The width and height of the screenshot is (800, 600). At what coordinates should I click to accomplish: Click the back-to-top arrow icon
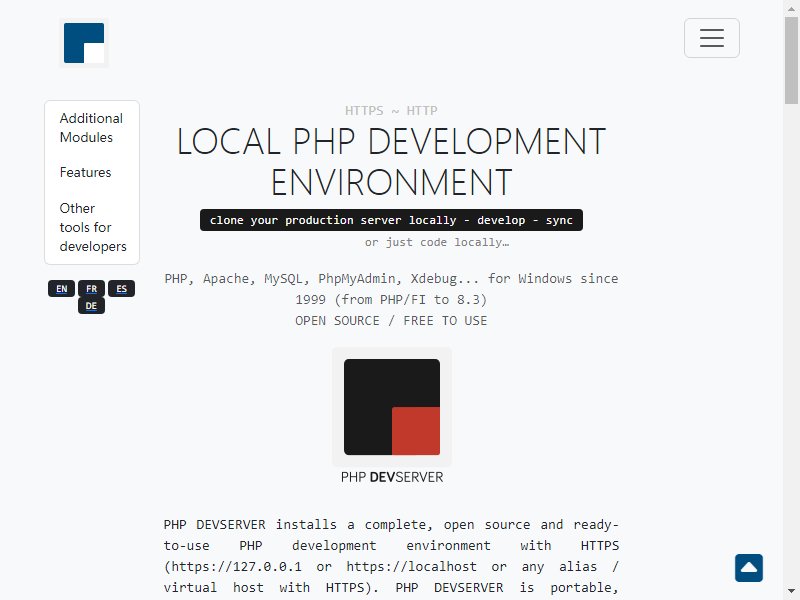[x=748, y=568]
